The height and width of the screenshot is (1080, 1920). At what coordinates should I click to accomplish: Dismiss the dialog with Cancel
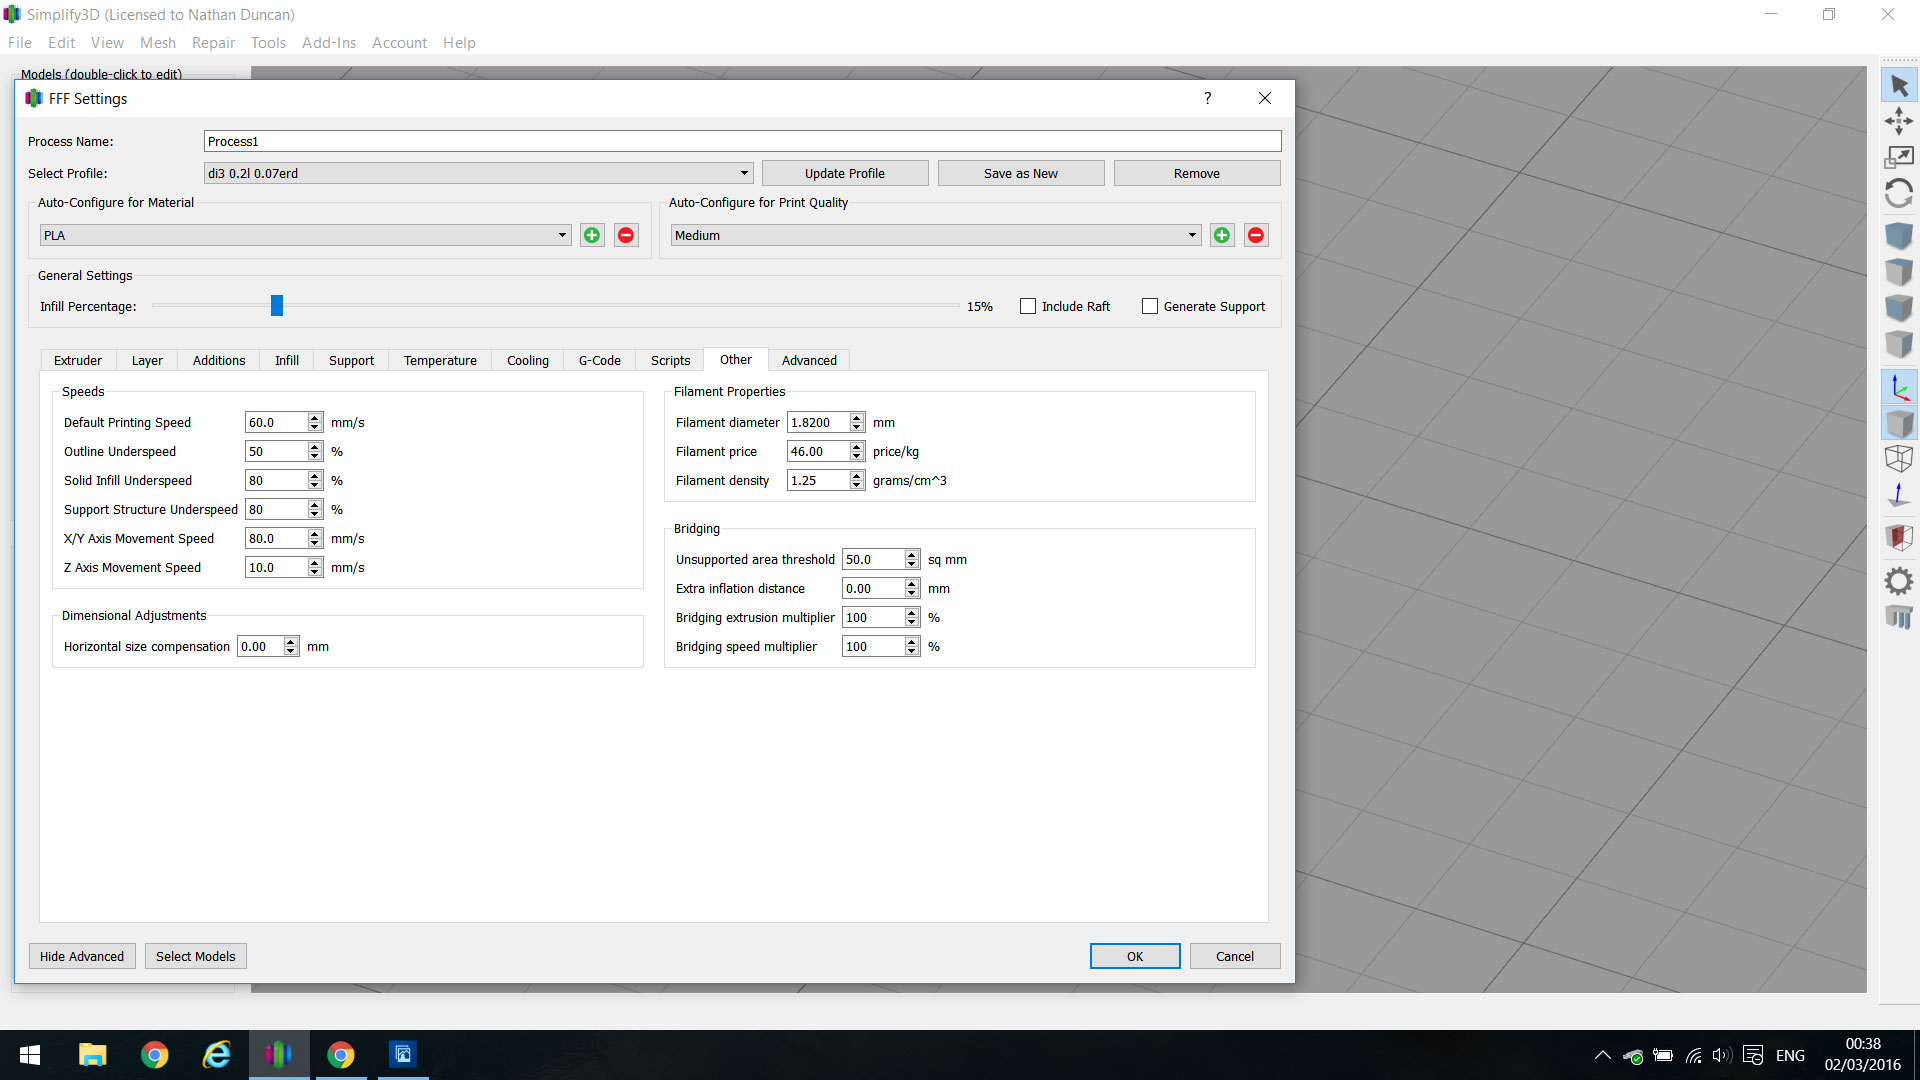(1235, 956)
